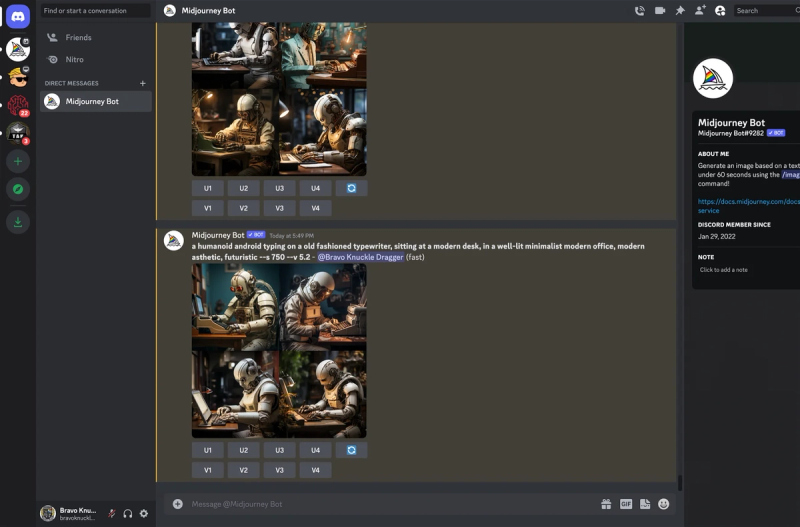Open the red brain server with 22 badge

click(x=18, y=106)
